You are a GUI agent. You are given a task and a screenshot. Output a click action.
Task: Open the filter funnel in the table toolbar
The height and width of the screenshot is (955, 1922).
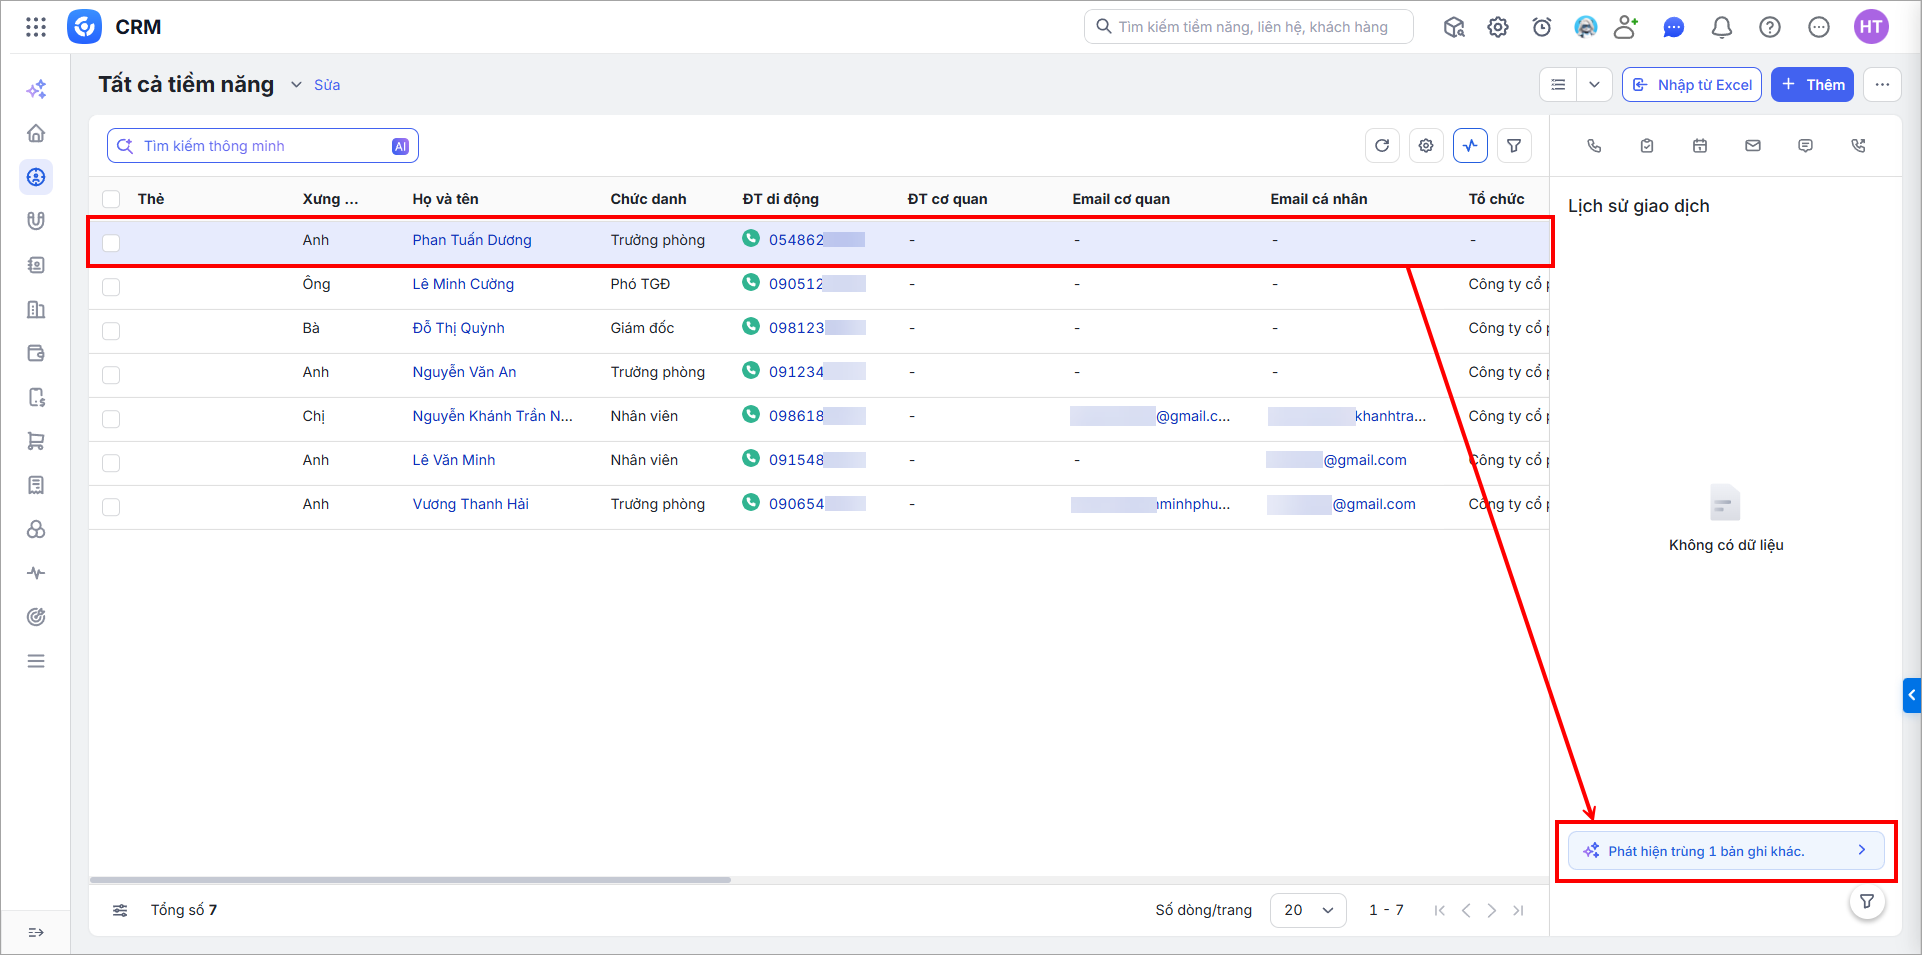pyautogui.click(x=1514, y=146)
